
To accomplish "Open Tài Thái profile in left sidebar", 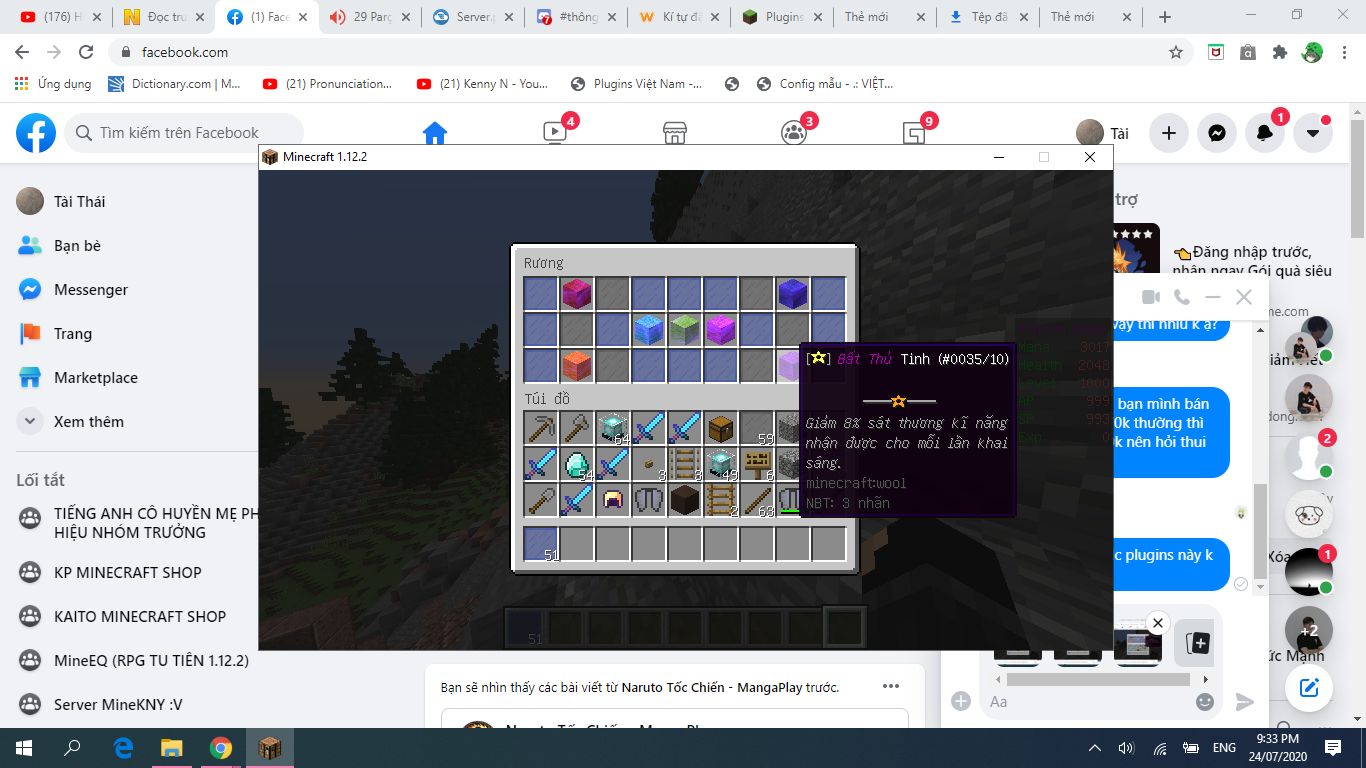I will pyautogui.click(x=132, y=201).
